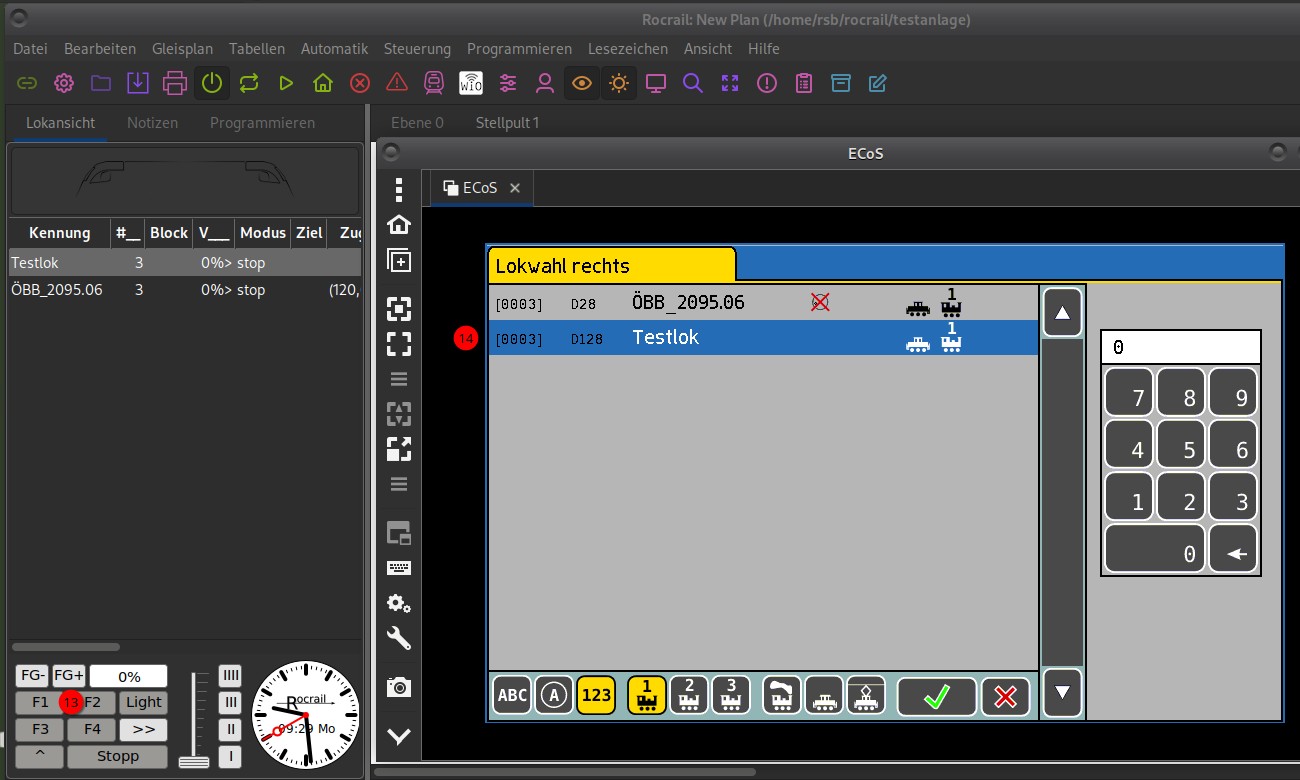Expand function group with the ^ button
This screenshot has height=780, width=1300.
(x=40, y=756)
